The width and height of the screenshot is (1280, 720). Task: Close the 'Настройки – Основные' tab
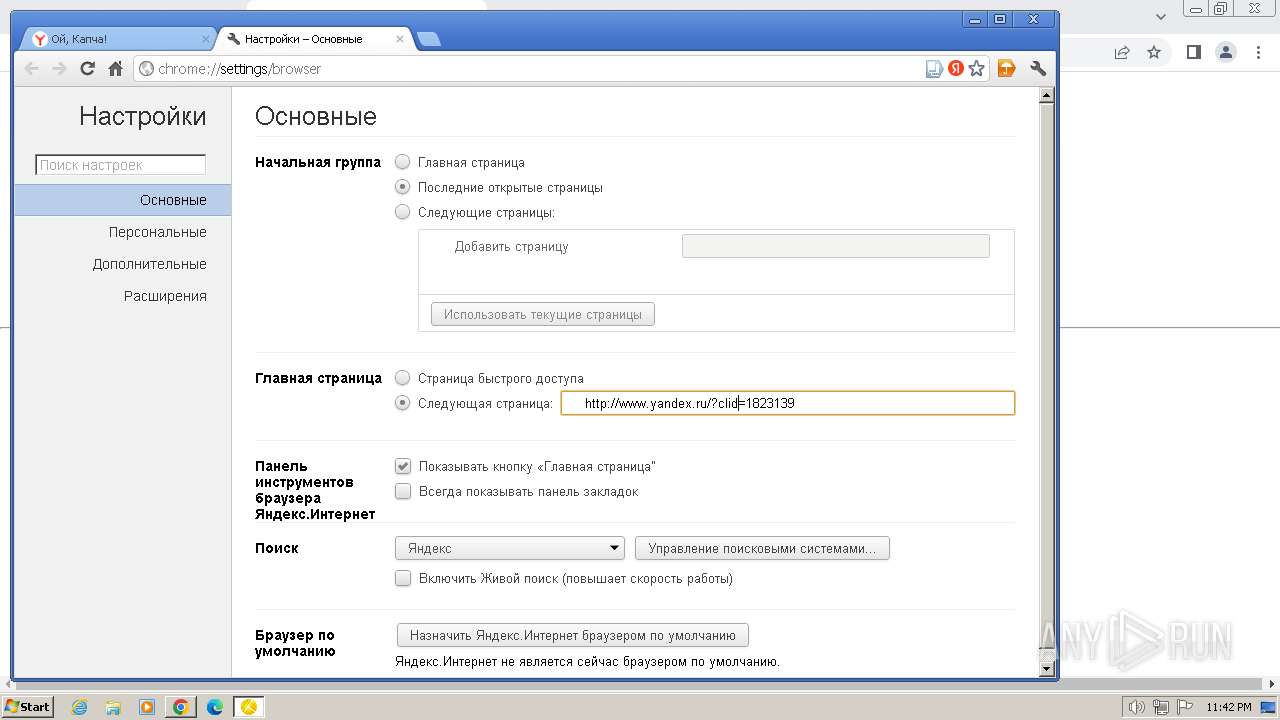pyautogui.click(x=400, y=39)
